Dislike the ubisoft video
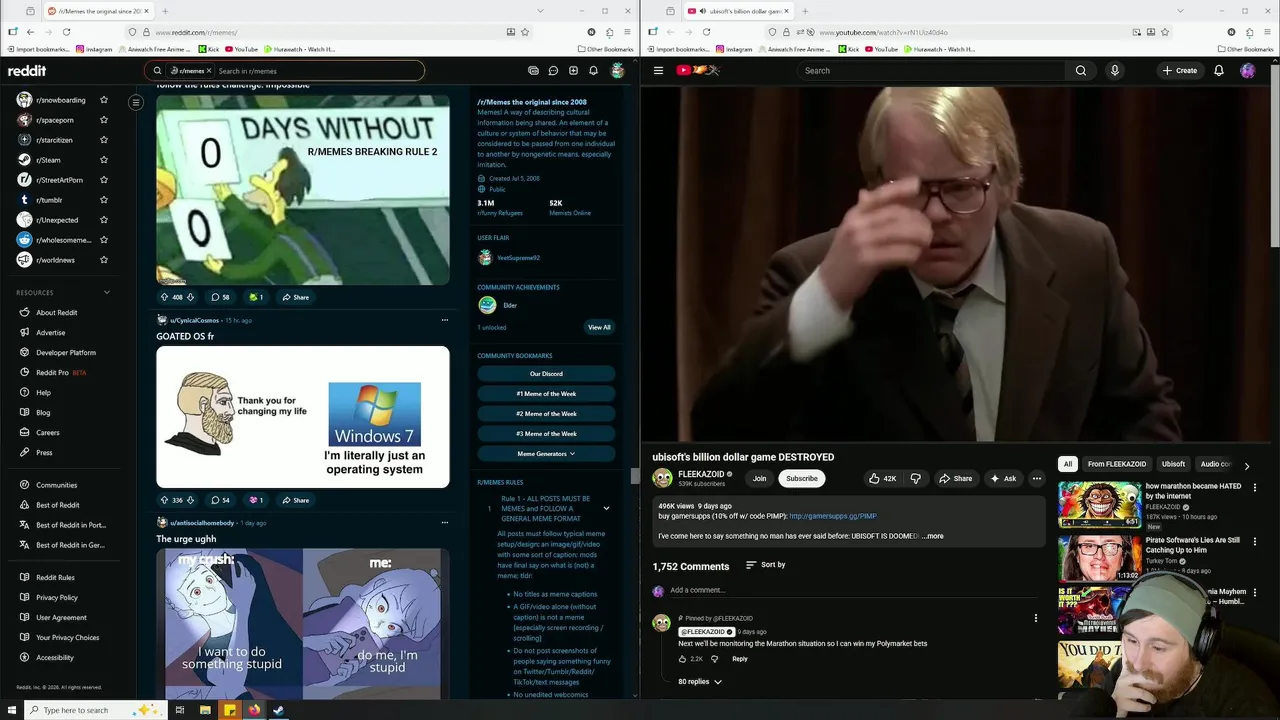The width and height of the screenshot is (1280, 720). pyautogui.click(x=915, y=478)
